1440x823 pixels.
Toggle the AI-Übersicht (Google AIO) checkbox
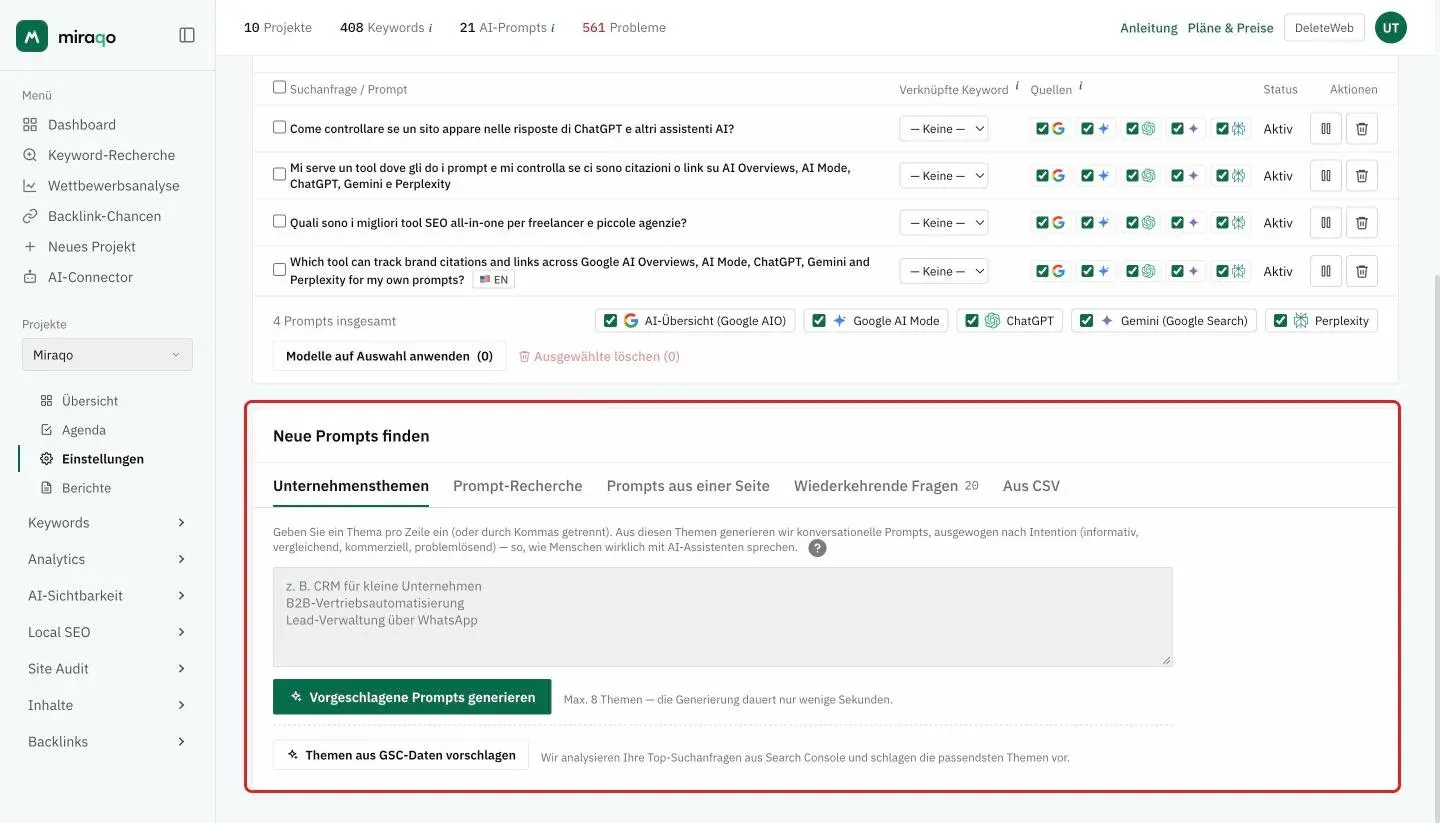(609, 321)
